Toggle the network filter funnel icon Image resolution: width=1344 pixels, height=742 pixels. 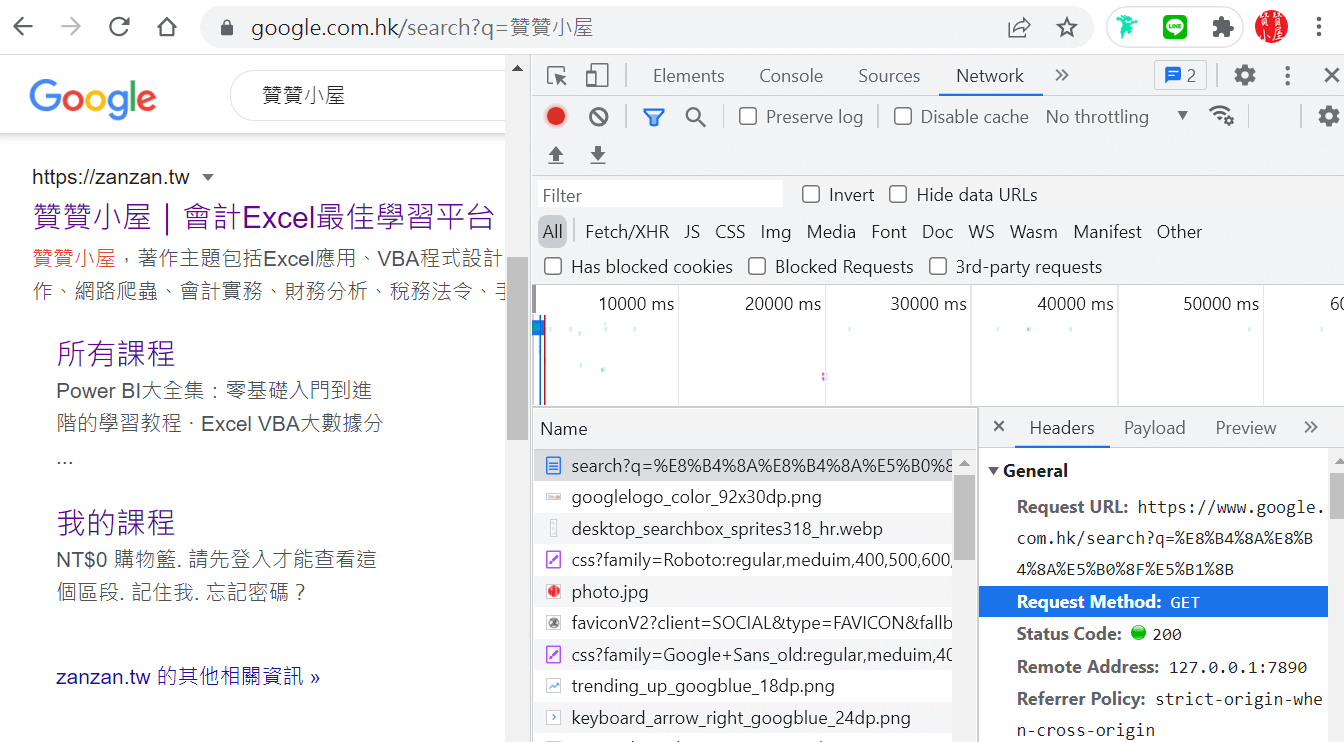(654, 117)
